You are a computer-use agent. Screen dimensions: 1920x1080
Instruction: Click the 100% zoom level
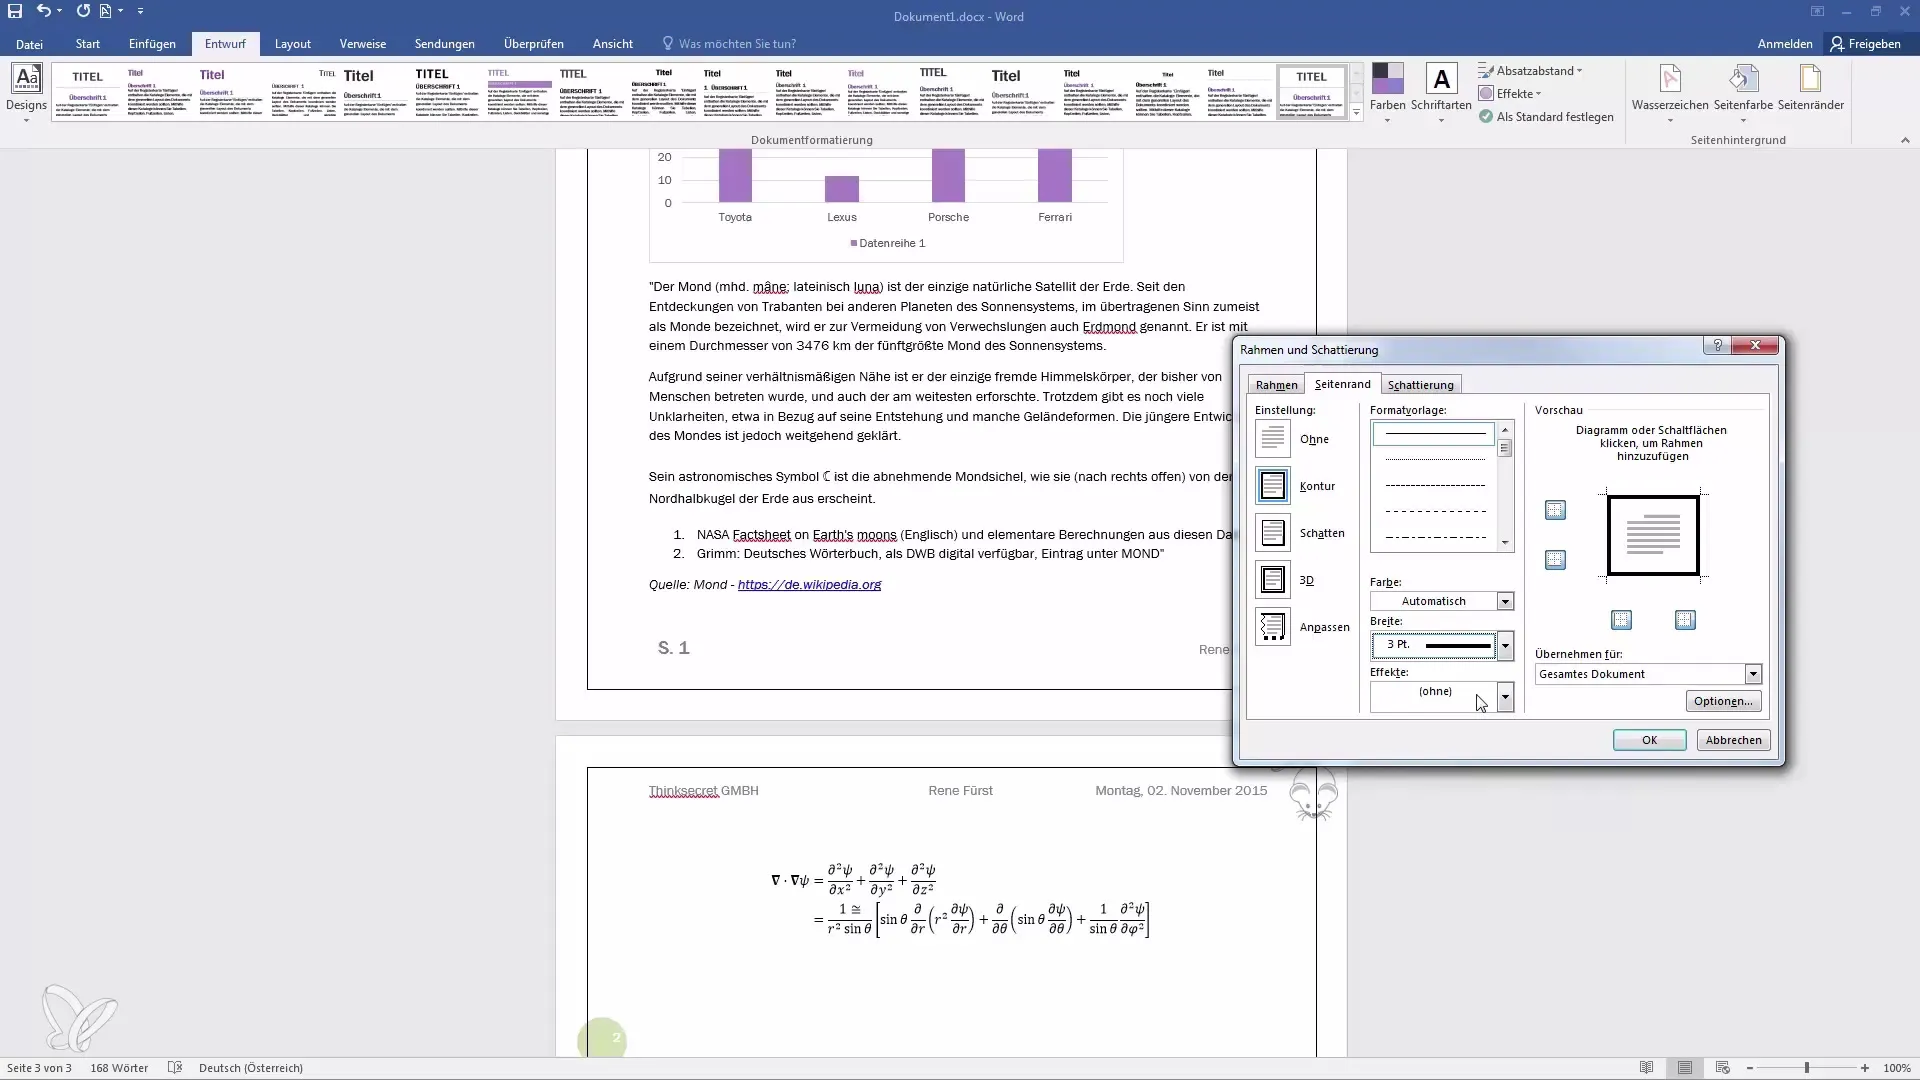(x=1897, y=1068)
